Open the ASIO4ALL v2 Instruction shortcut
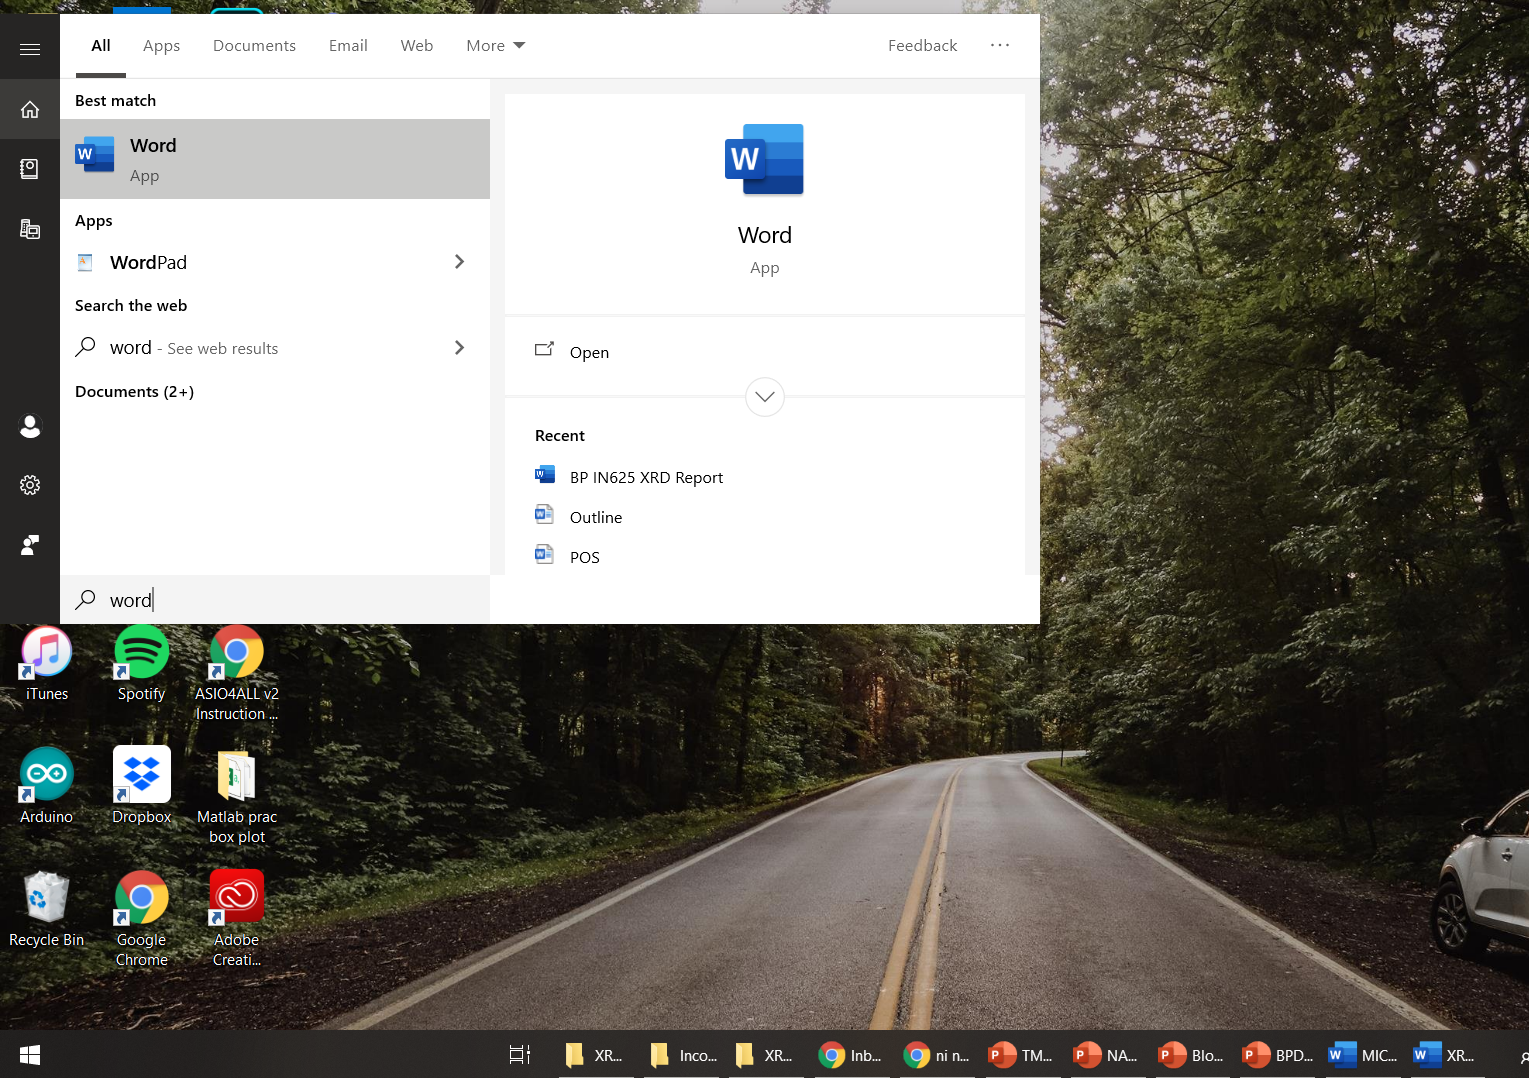This screenshot has width=1529, height=1078. [x=237, y=673]
